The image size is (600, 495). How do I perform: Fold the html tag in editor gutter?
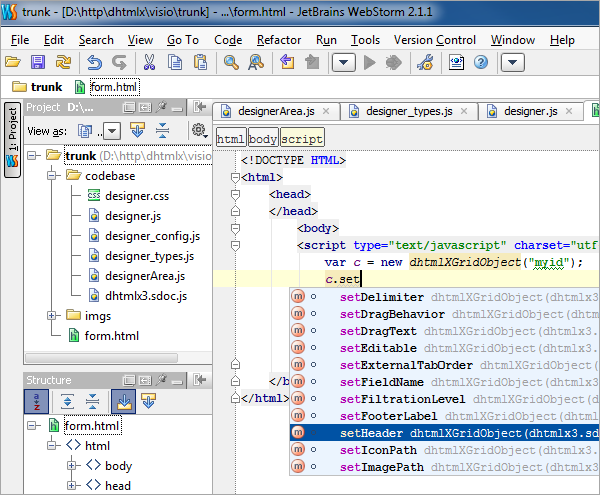point(235,177)
